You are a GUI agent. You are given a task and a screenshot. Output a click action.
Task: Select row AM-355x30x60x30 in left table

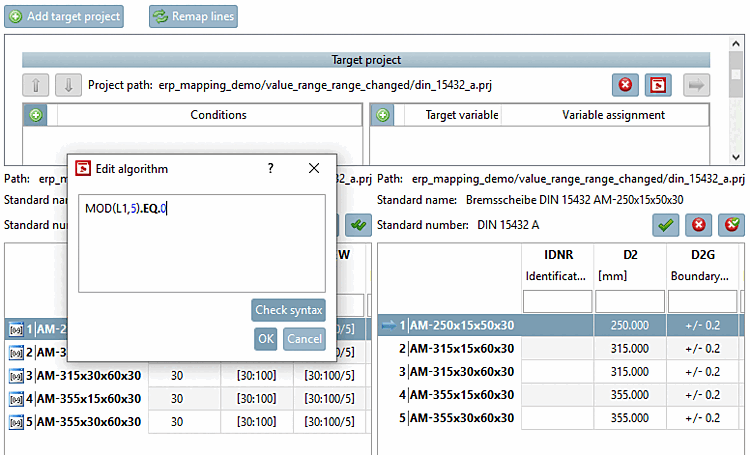[88, 422]
